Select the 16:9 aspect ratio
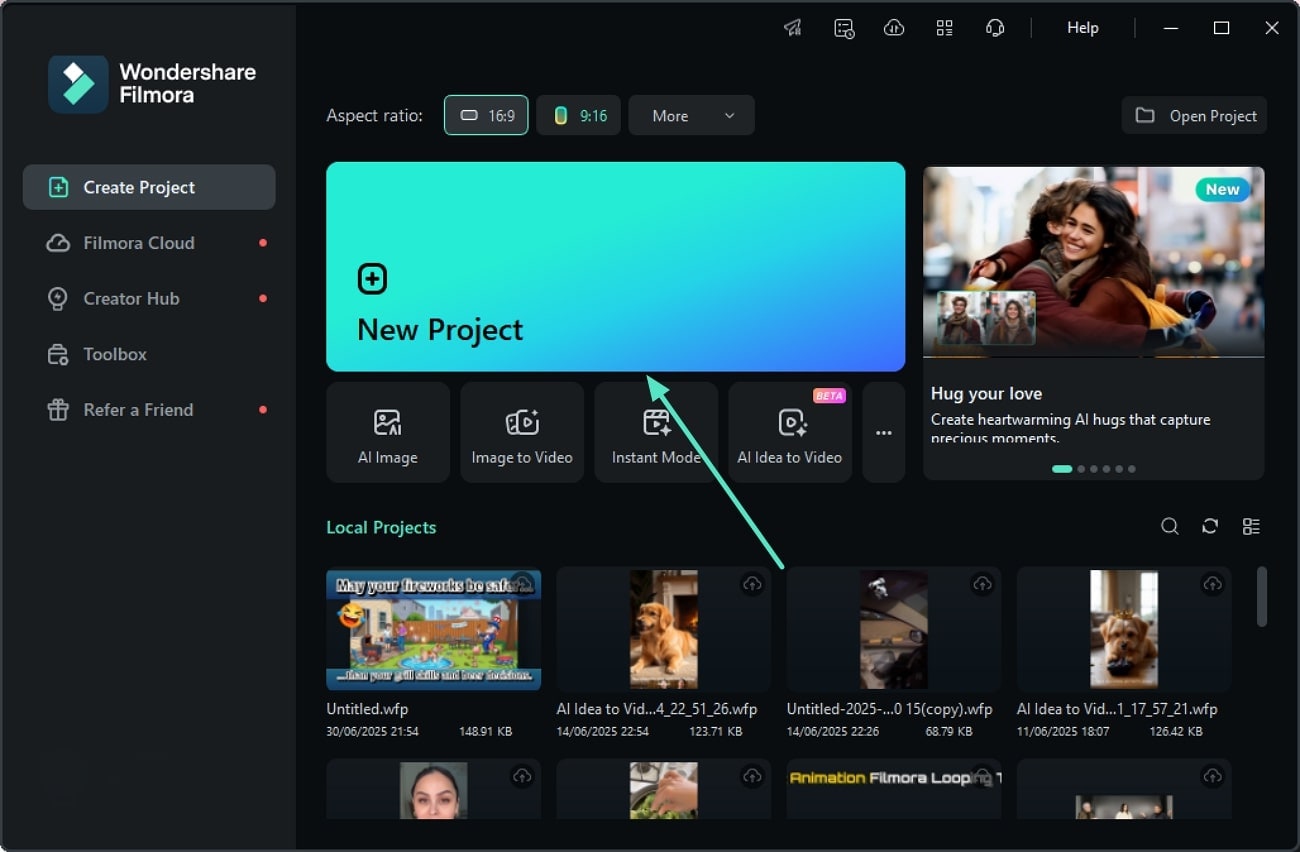Screen dimensions: 1300x852 pyautogui.click(x=486, y=115)
